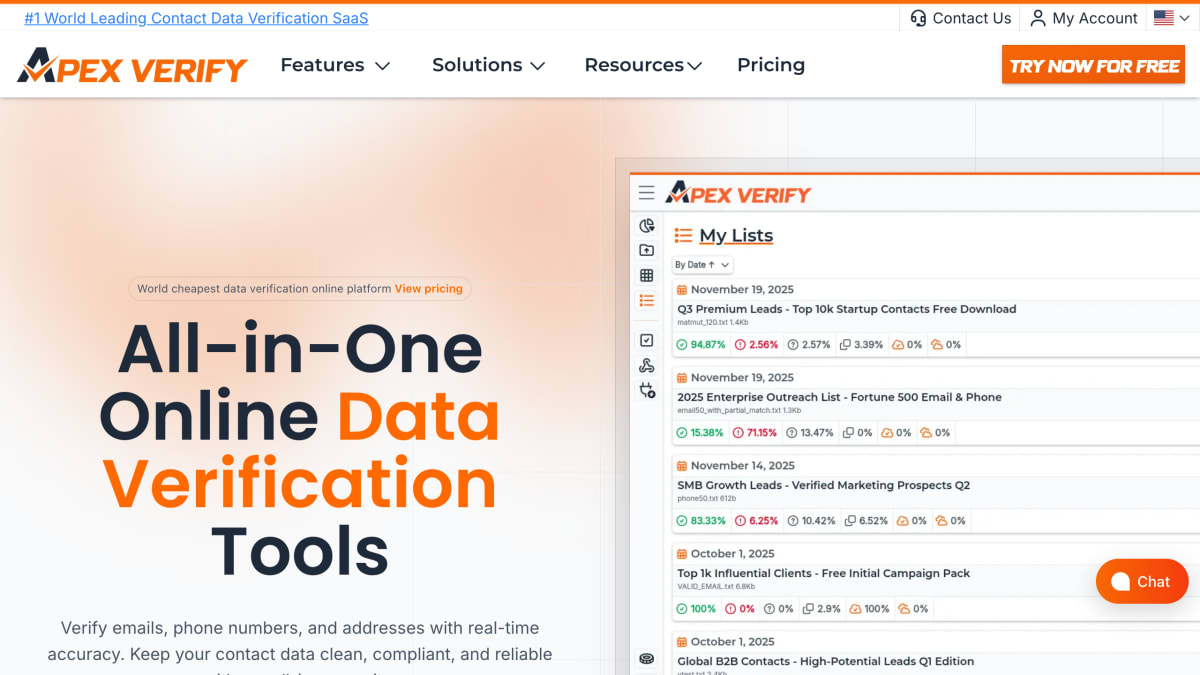Click file name phone50.txt
The image size is (1200, 675).
[x=698, y=499]
